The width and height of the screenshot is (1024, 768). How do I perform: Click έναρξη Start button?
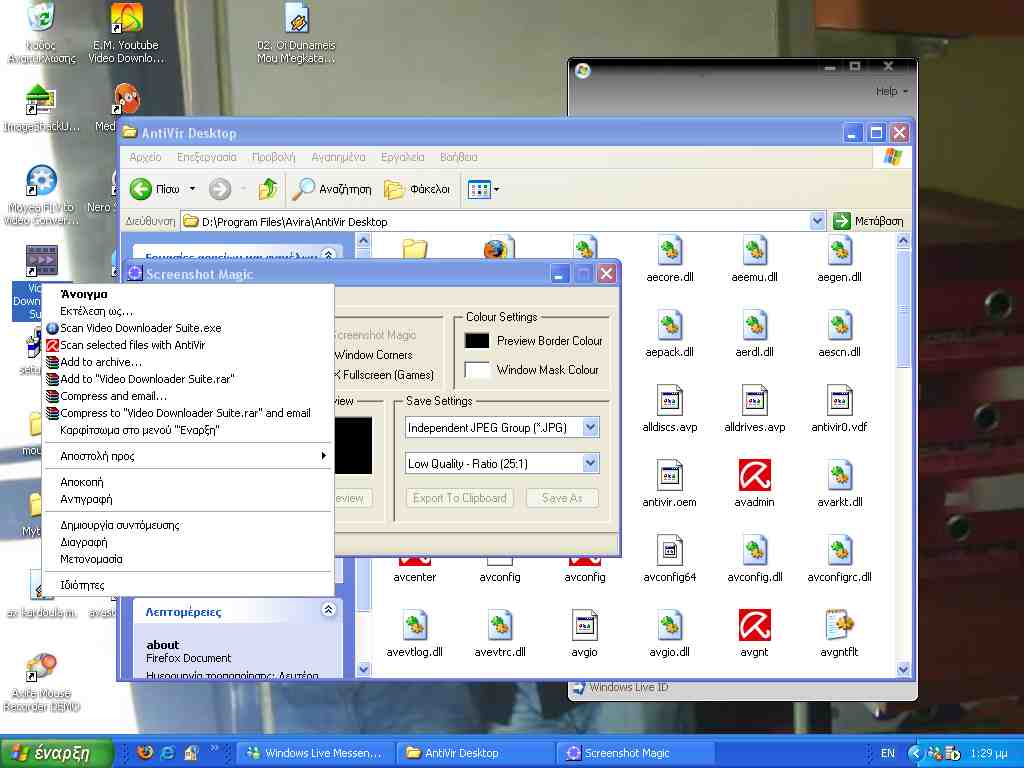[57, 753]
